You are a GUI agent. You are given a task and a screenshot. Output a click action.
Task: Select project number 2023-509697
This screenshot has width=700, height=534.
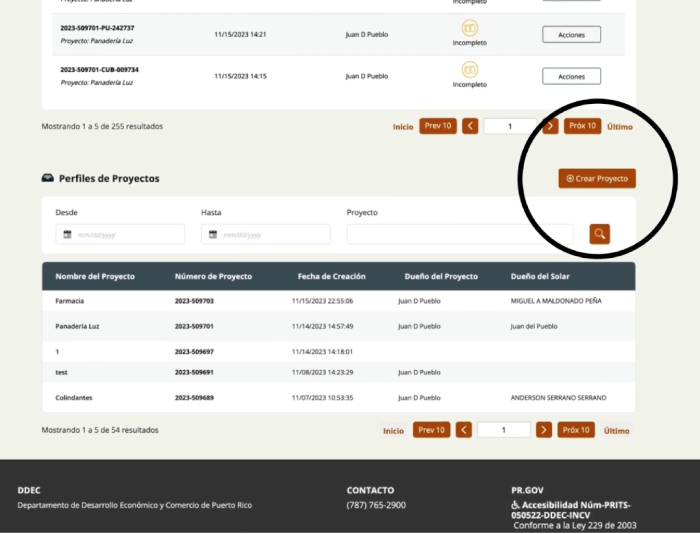[x=194, y=352]
